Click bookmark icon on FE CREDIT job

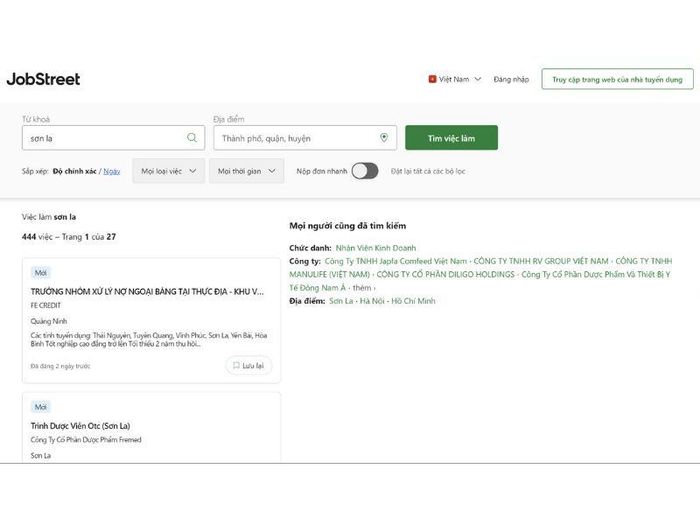tap(236, 366)
